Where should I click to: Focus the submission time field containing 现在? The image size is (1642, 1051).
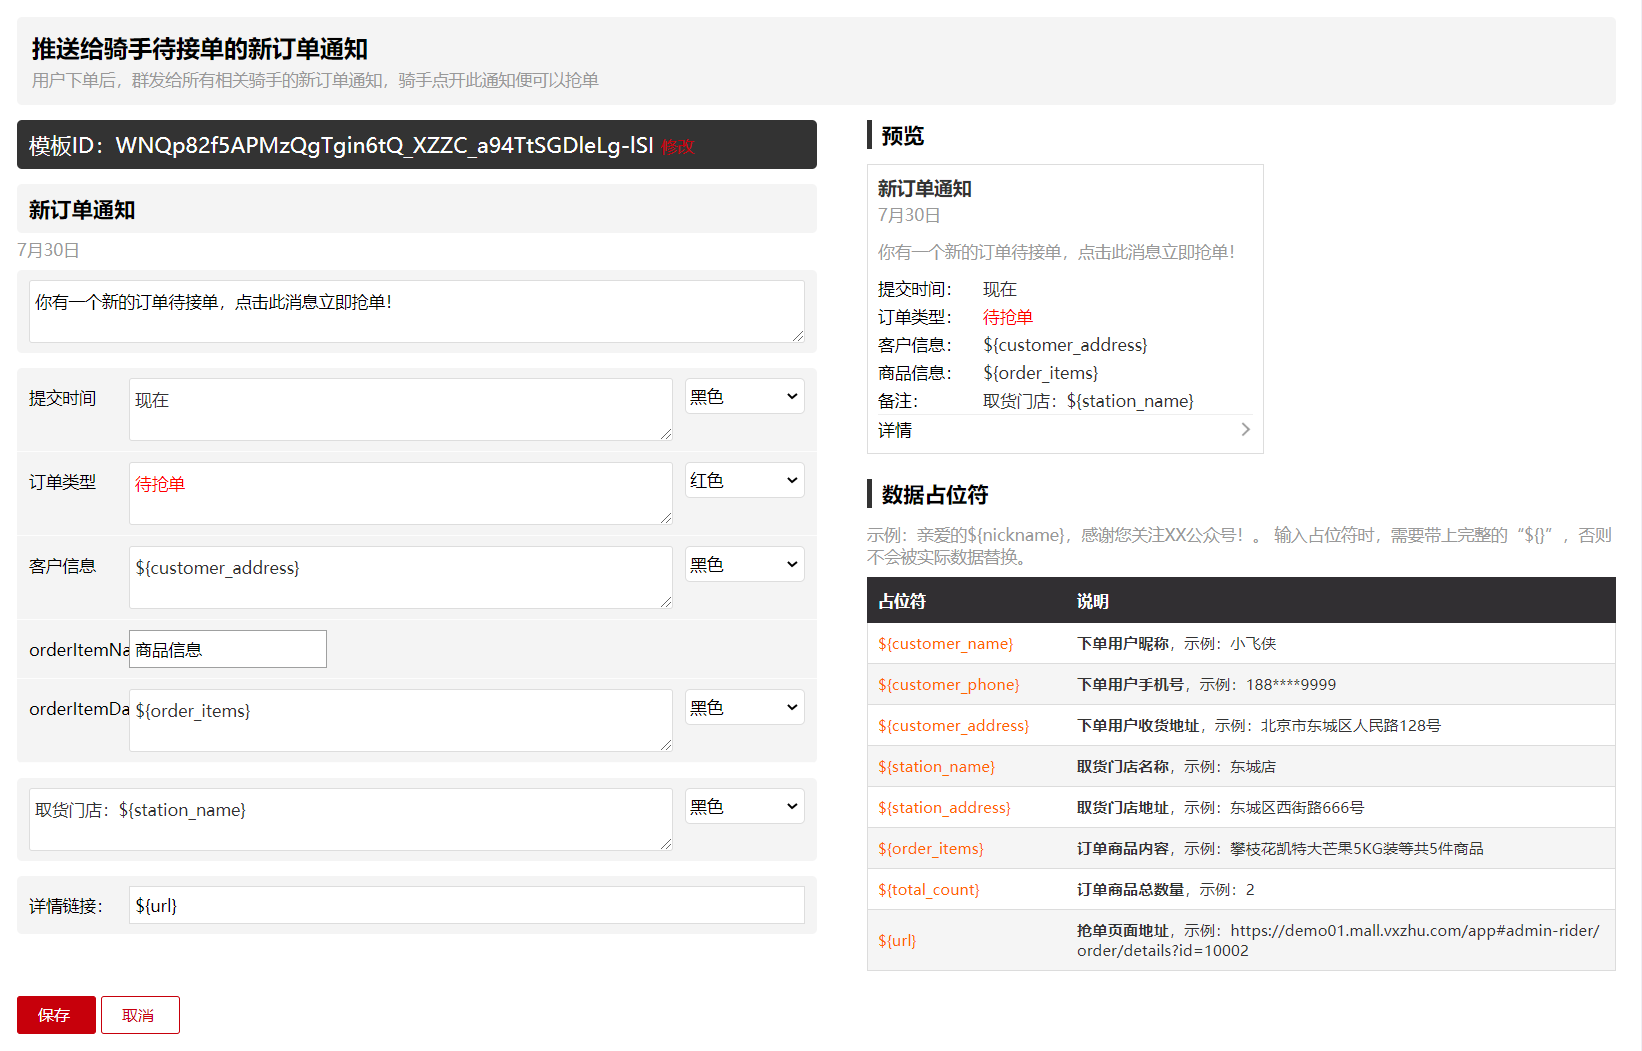(400, 409)
